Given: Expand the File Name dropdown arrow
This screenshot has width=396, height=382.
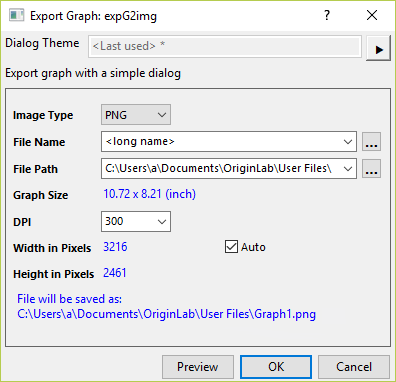Looking at the screenshot, I should pyautogui.click(x=348, y=142).
